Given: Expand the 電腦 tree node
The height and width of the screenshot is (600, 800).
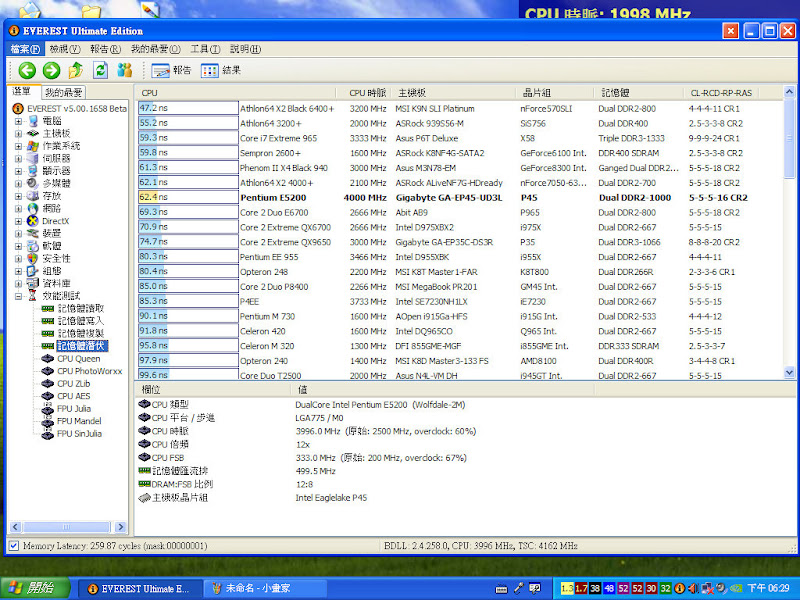Looking at the screenshot, I should coord(18,121).
